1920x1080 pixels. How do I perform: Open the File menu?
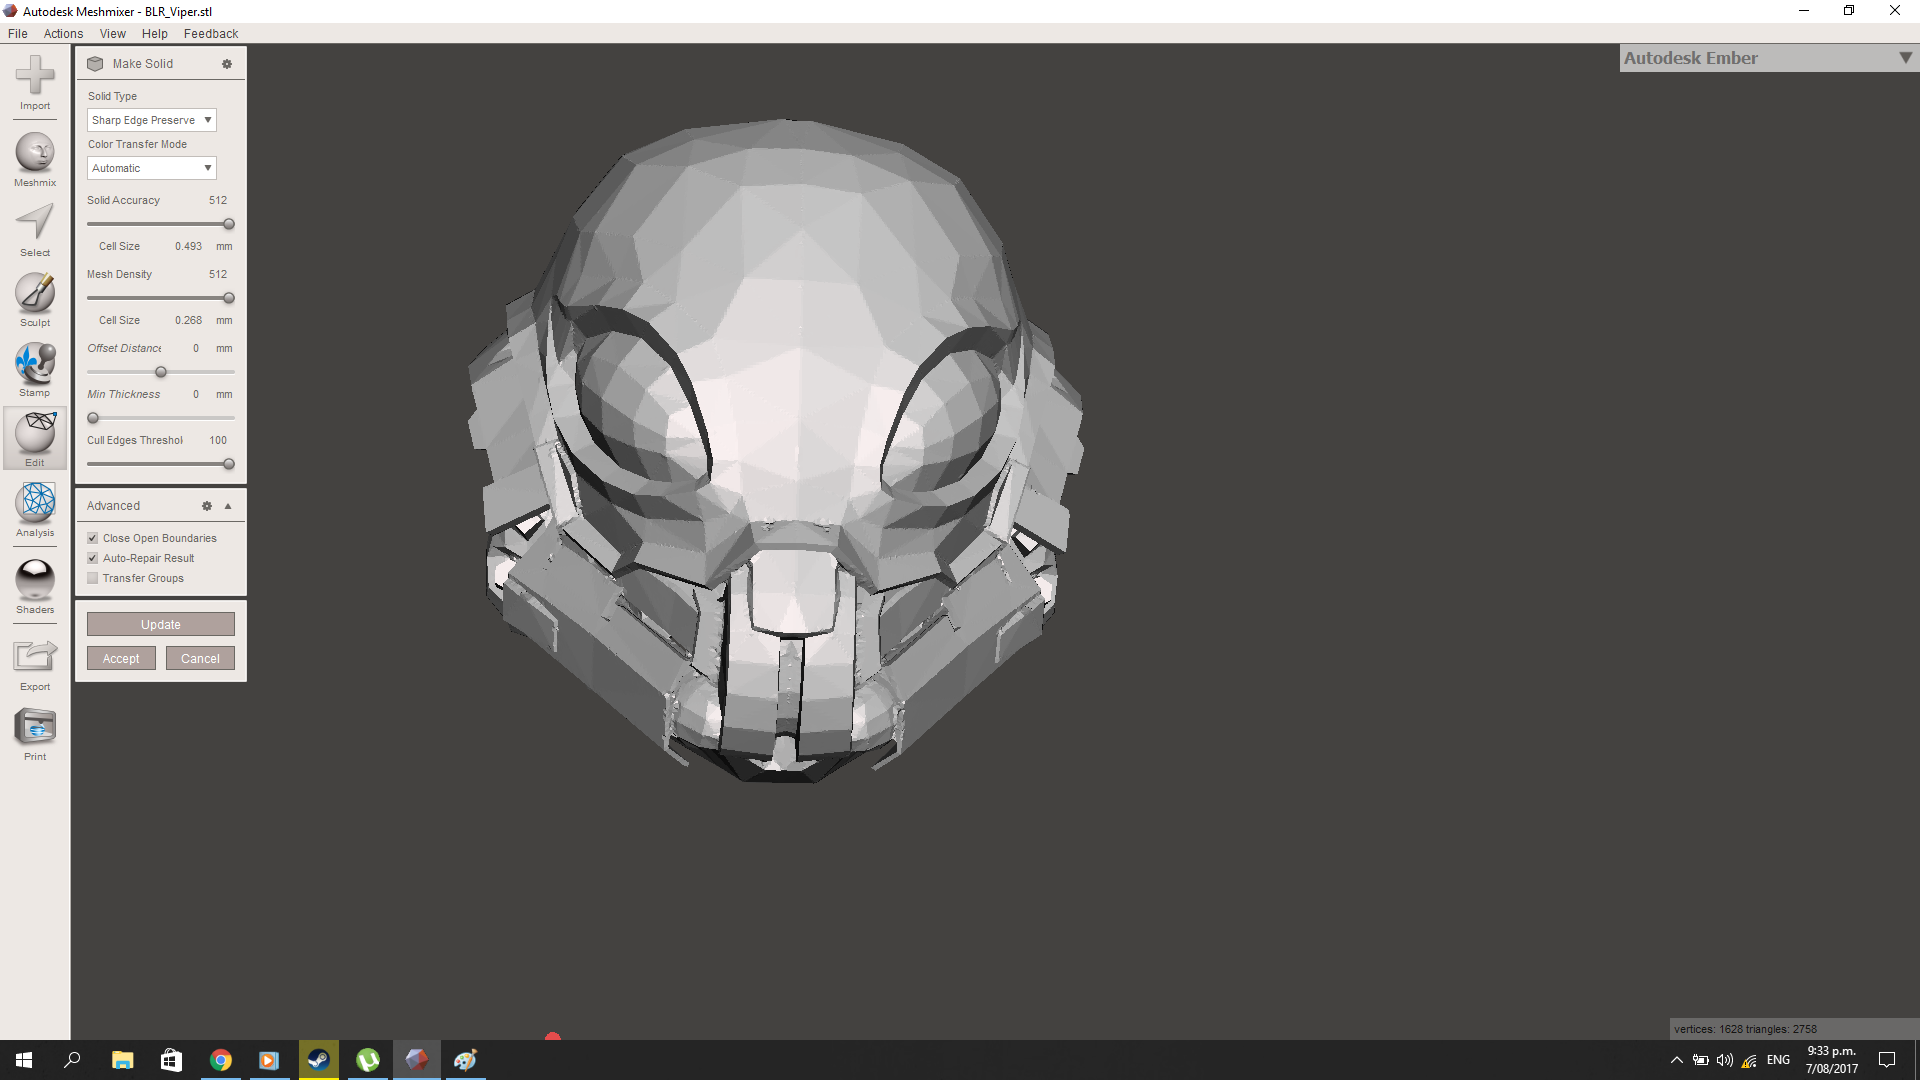[18, 34]
